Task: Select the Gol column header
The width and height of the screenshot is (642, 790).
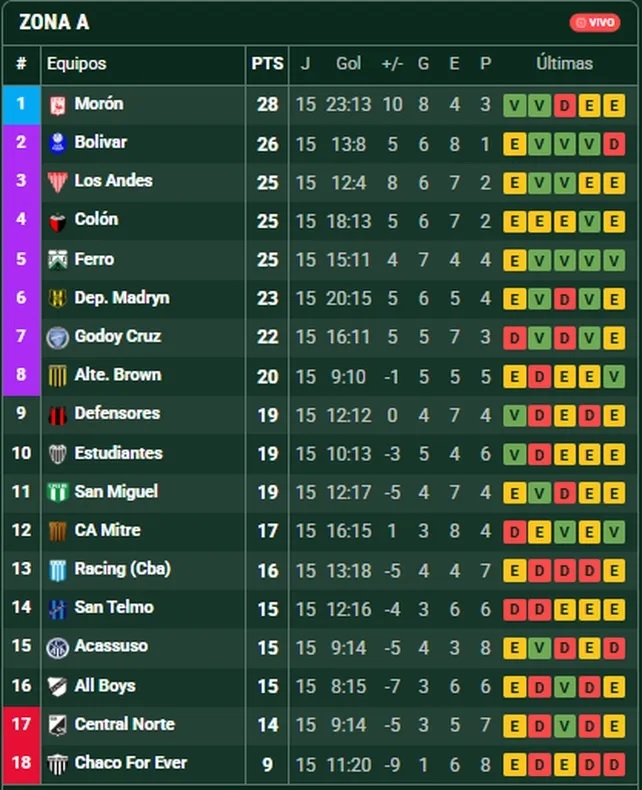Action: (348, 64)
